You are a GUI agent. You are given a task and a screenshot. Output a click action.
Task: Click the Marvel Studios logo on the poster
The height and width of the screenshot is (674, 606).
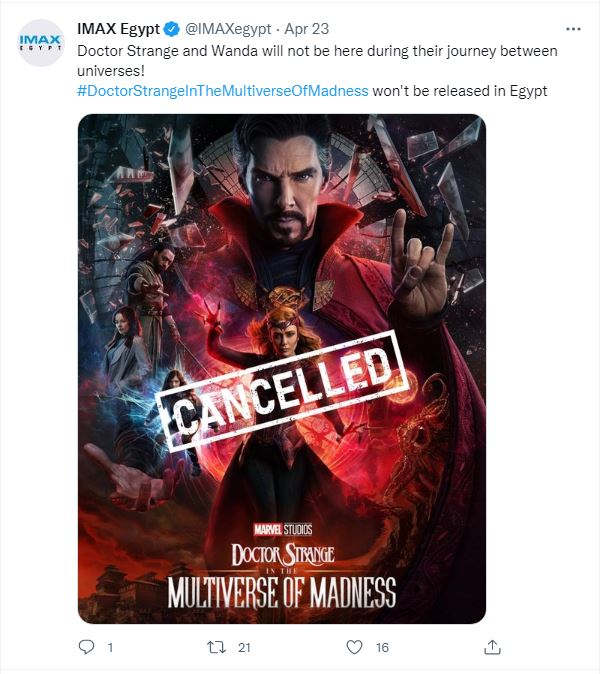(281, 528)
